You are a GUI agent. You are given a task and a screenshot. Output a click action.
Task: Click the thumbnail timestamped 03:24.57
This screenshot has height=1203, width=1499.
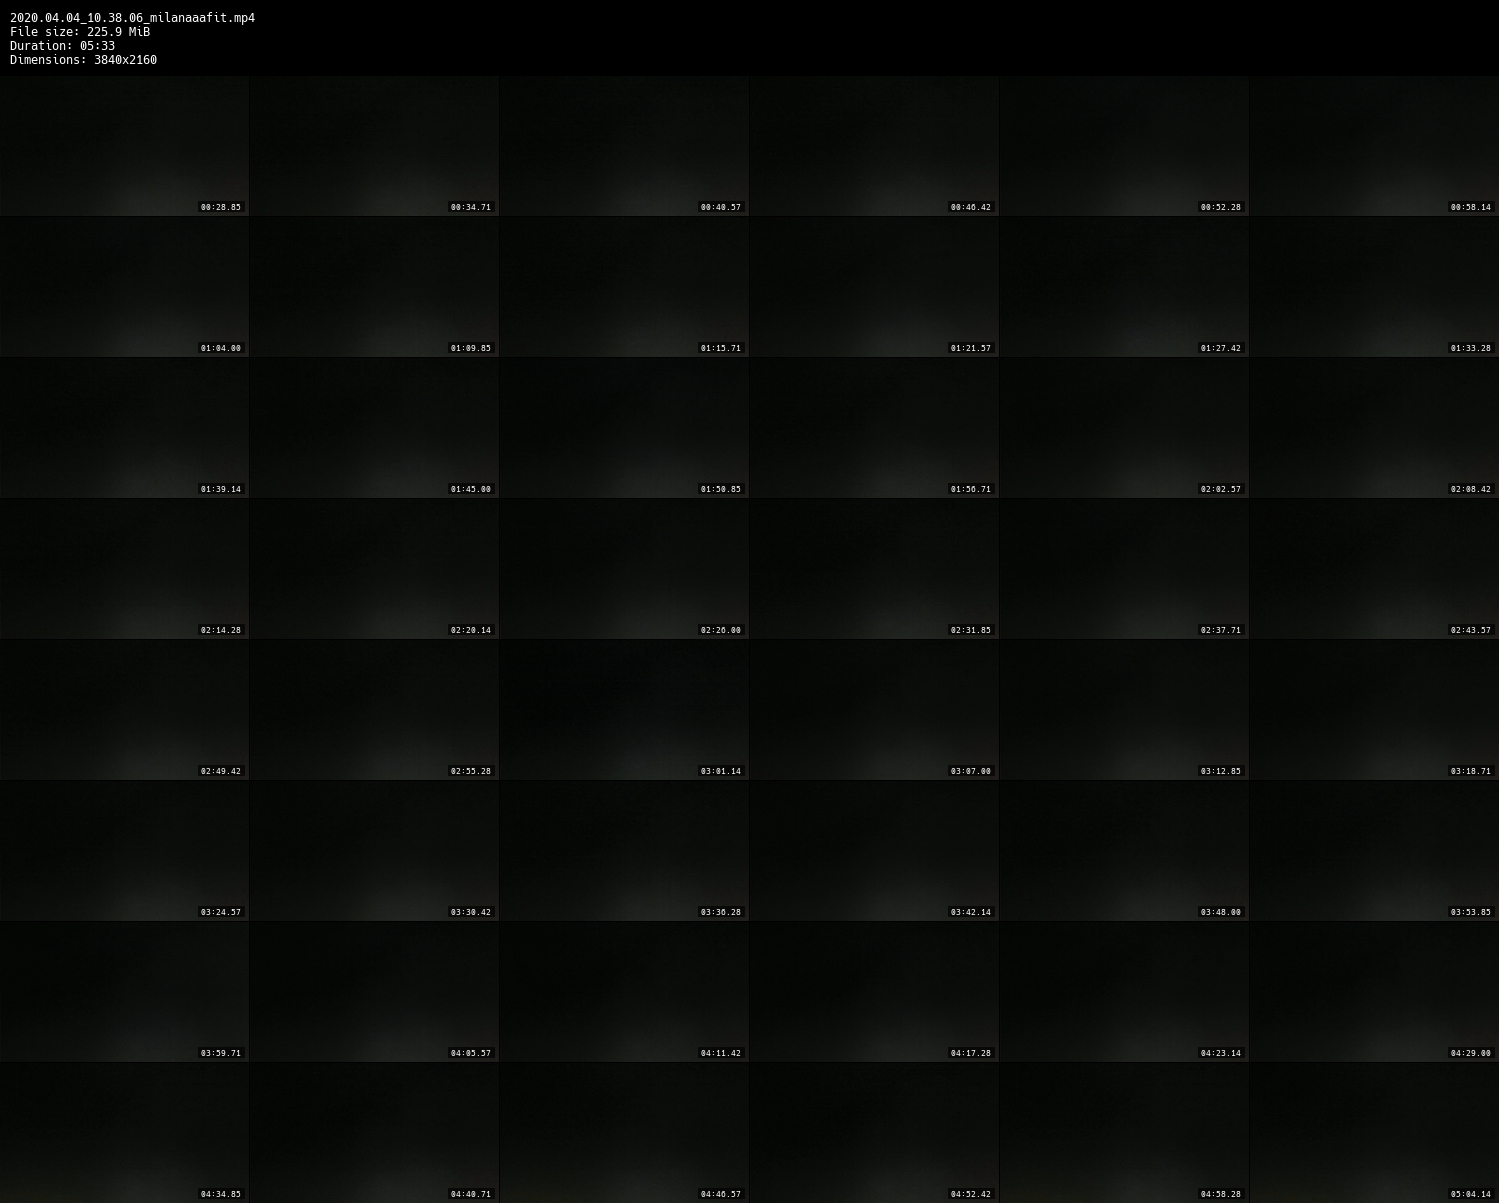[x=124, y=851]
